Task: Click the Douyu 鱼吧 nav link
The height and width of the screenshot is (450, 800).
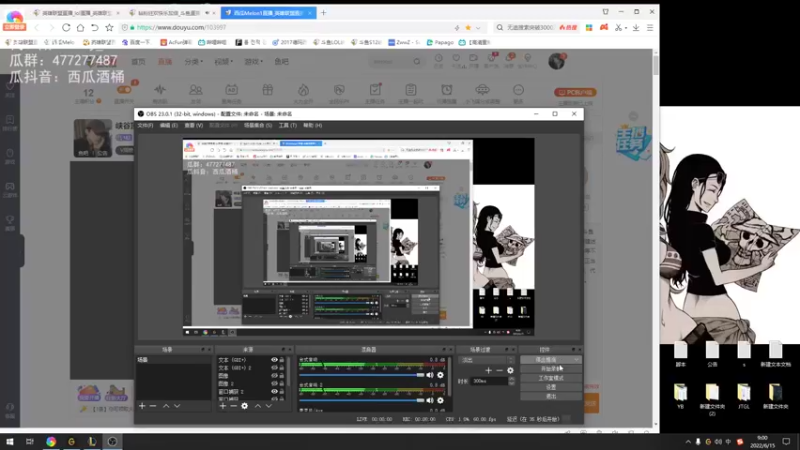Action: pos(282,62)
